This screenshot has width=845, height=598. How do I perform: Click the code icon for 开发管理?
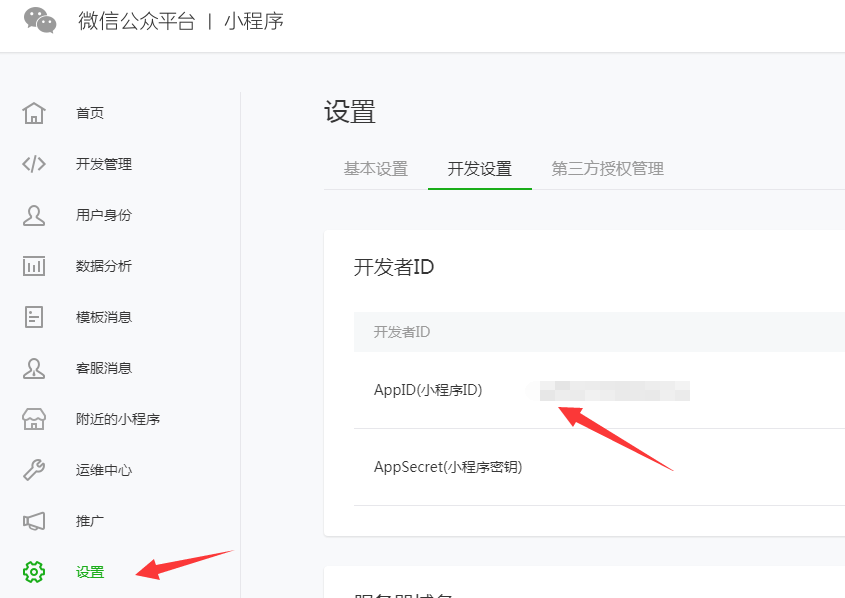(x=34, y=164)
